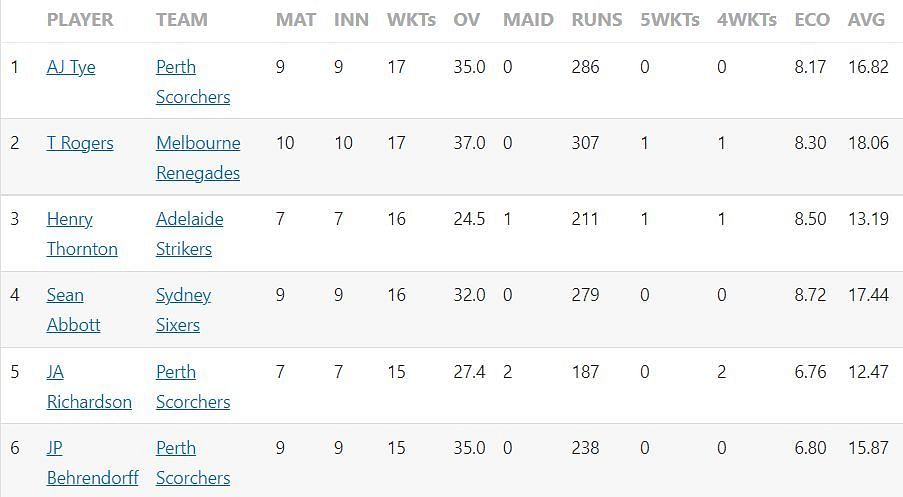This screenshot has width=903, height=497.
Task: Select the 5WKTs column header
Action: coord(670,20)
